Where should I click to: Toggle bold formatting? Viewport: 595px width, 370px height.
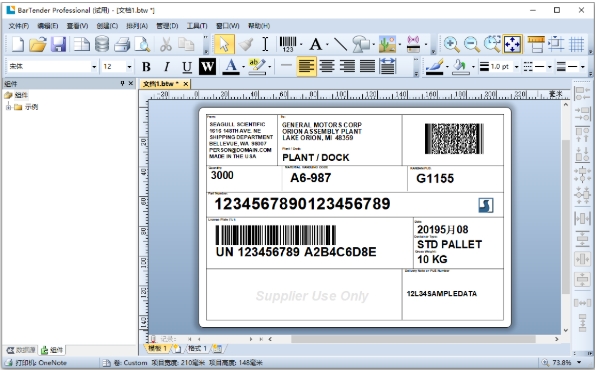coord(146,67)
